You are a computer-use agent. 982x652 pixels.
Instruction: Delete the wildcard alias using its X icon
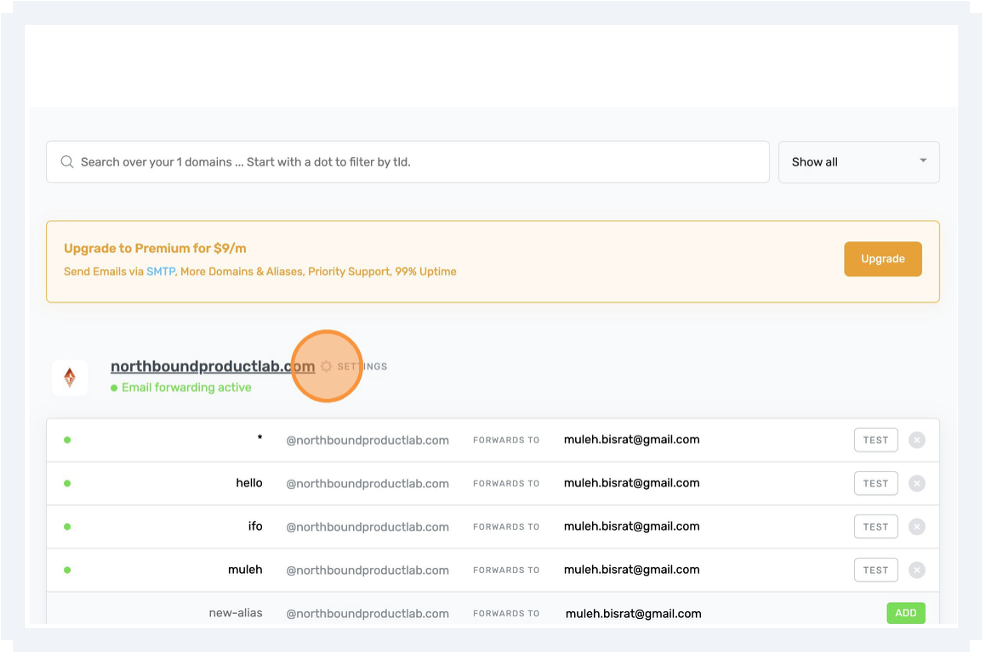917,439
